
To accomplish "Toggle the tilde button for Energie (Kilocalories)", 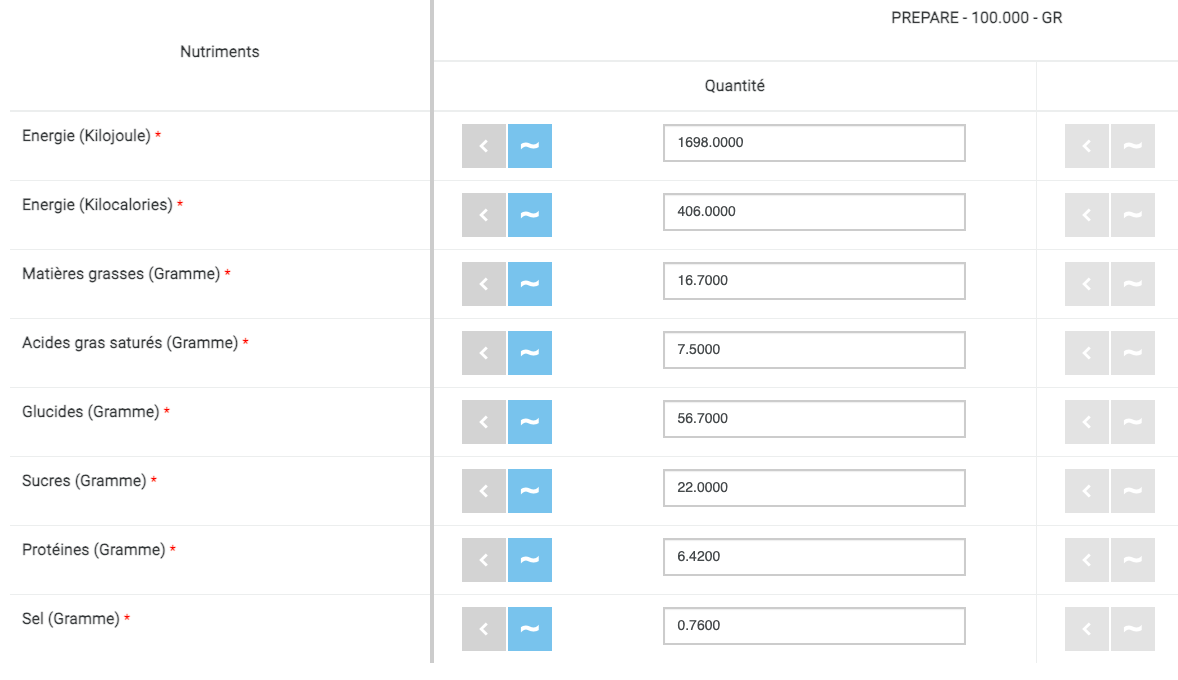I will 530,215.
